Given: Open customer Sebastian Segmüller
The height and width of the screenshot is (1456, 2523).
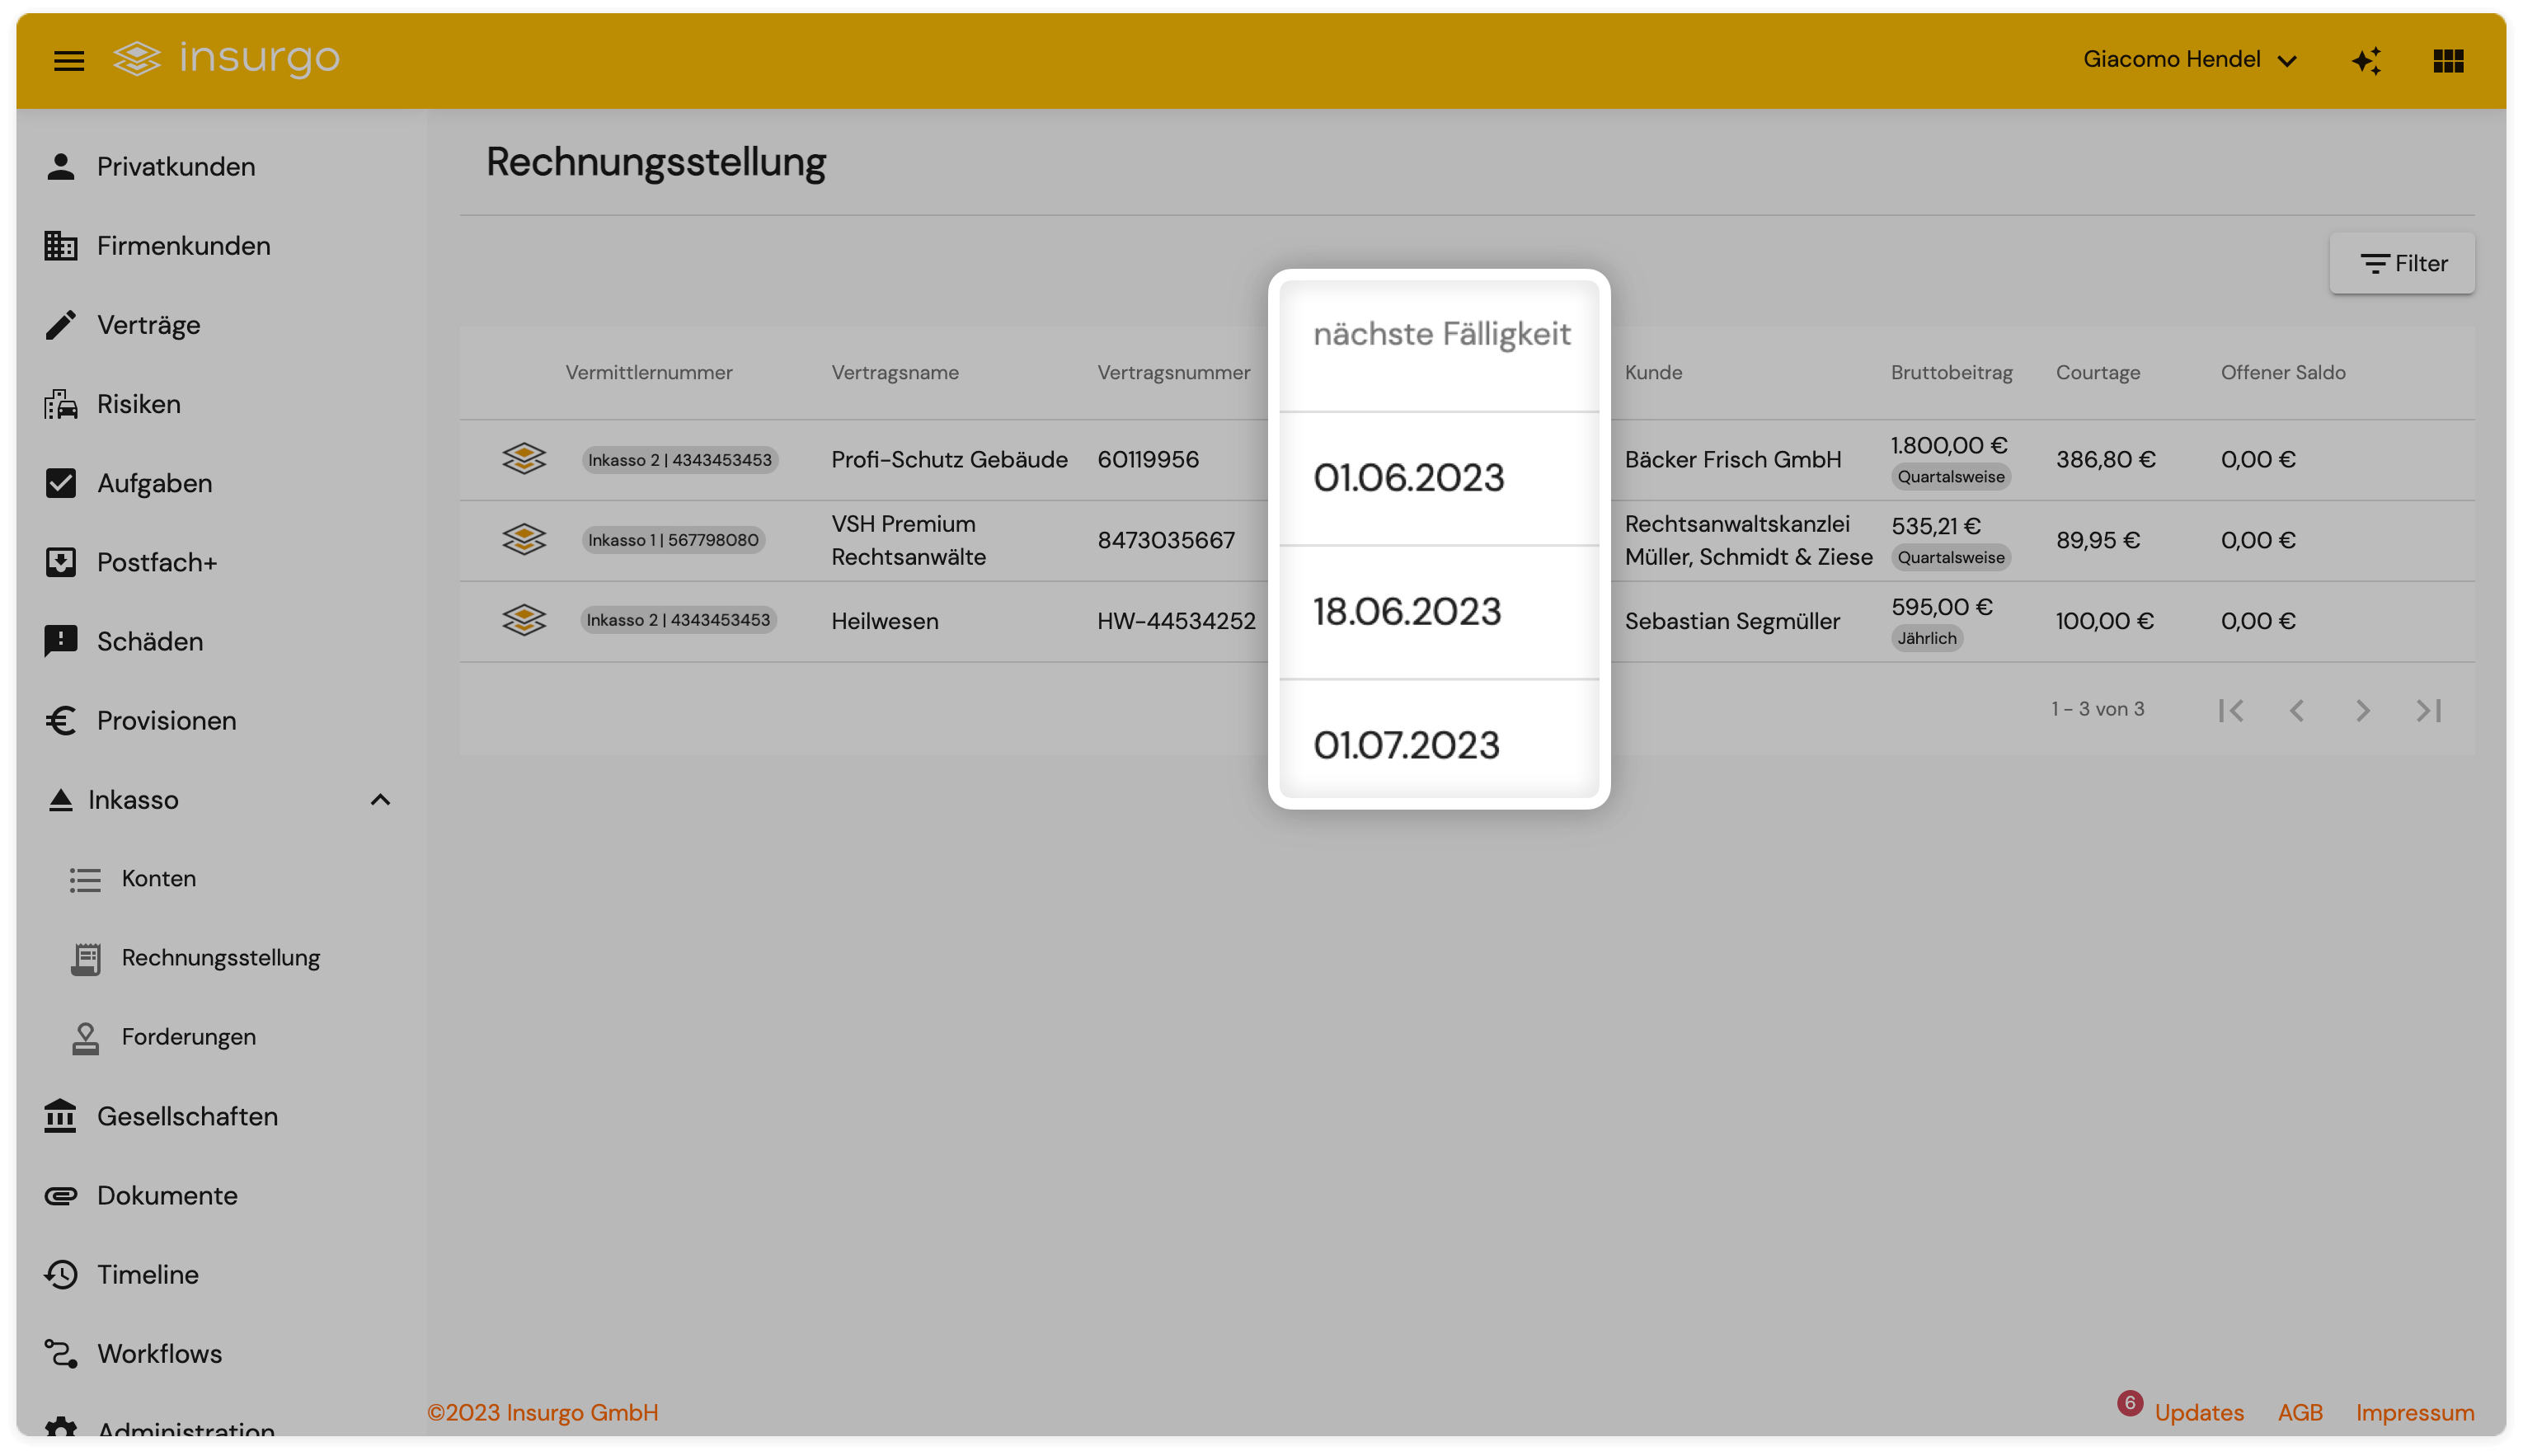Looking at the screenshot, I should (1732, 620).
